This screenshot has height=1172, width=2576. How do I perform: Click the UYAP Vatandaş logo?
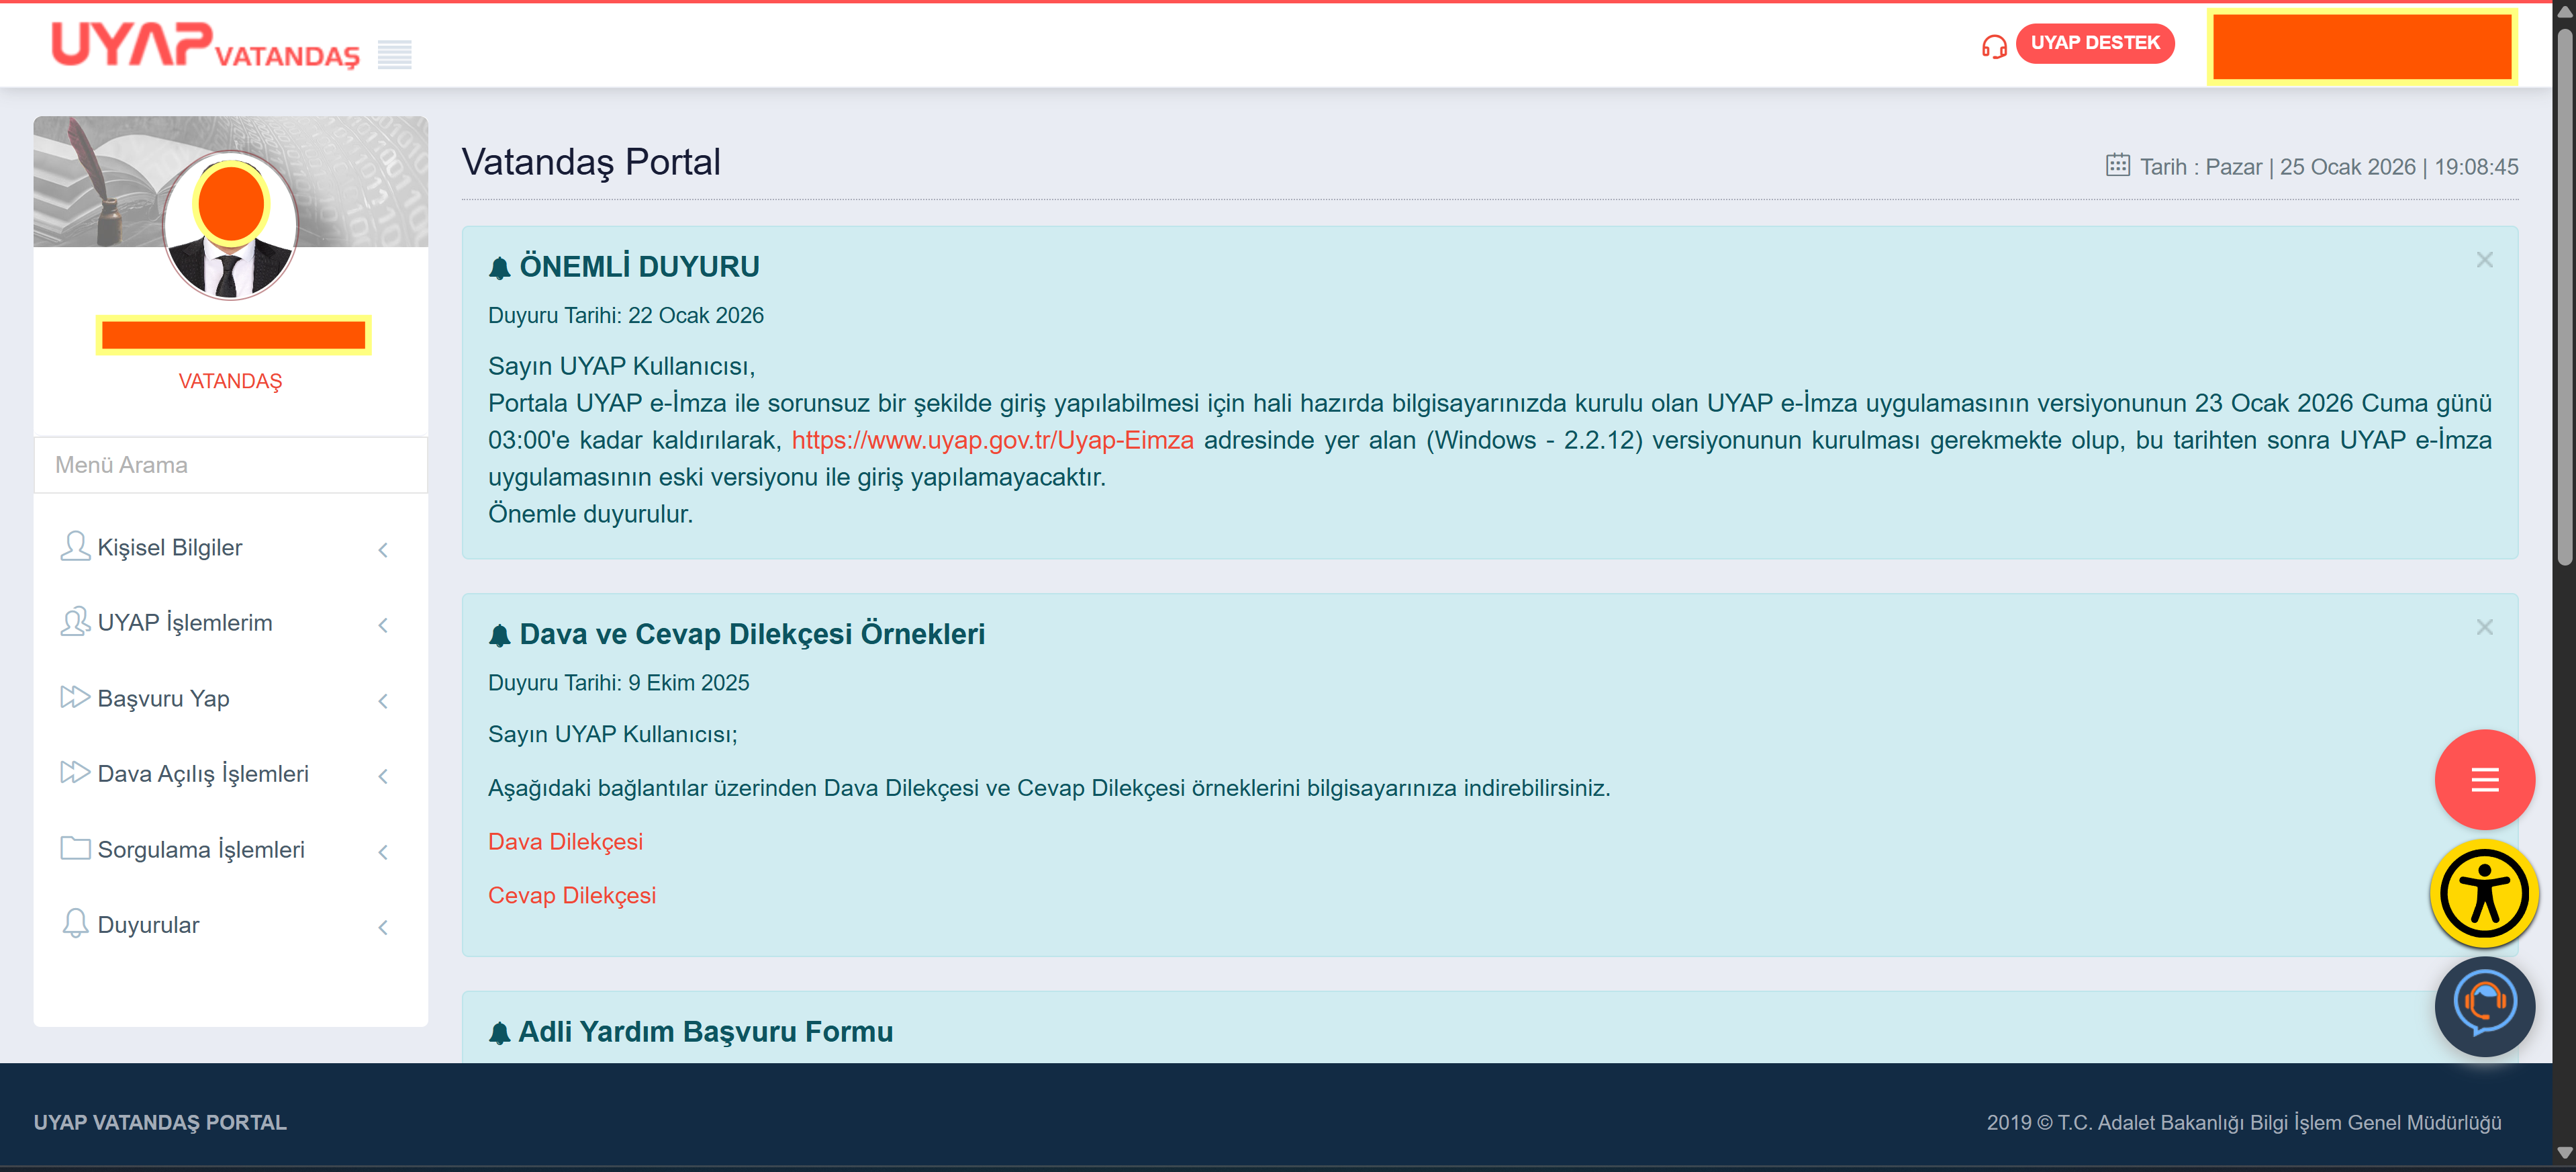point(205,46)
